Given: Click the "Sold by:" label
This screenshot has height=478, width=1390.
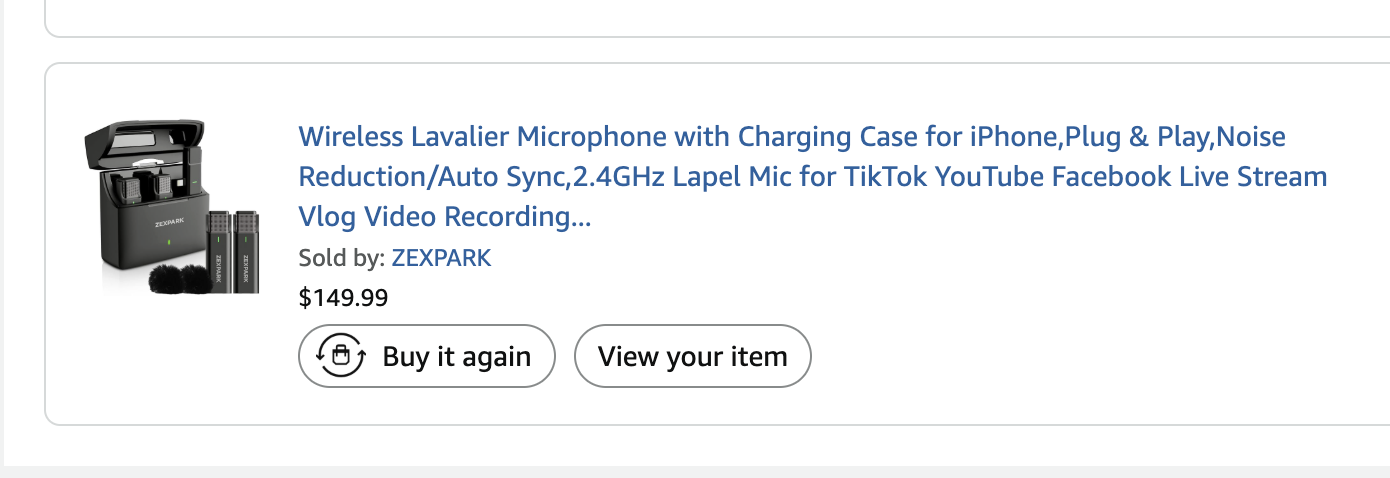Looking at the screenshot, I should [x=342, y=258].
